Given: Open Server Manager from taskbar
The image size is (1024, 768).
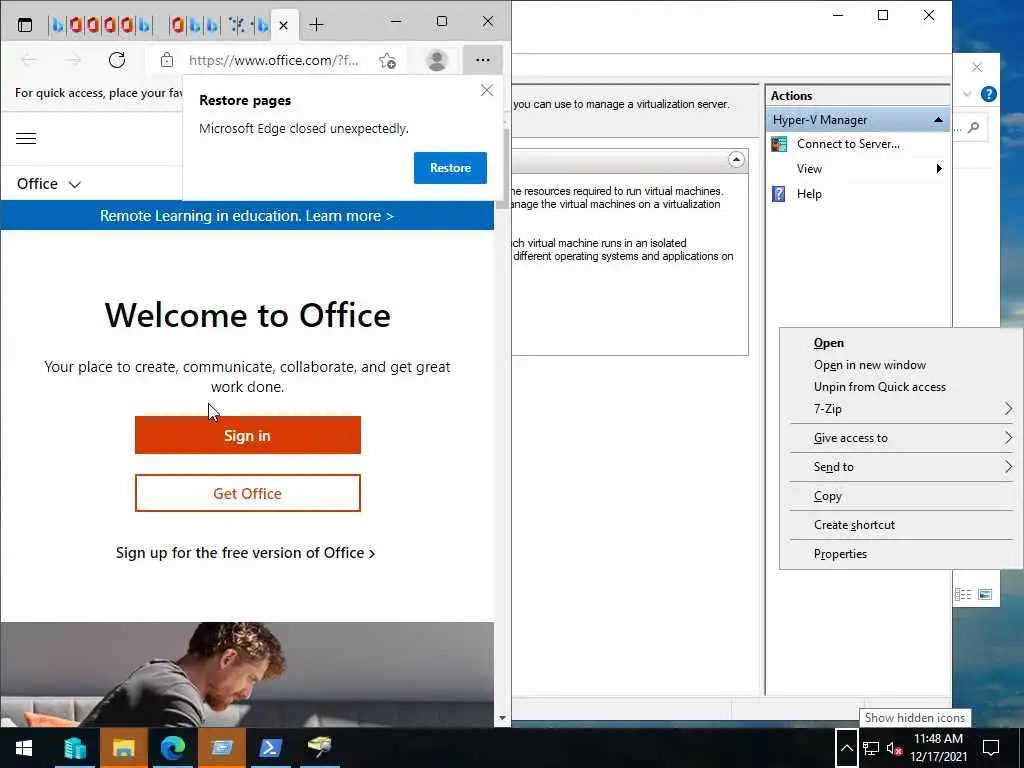Looking at the screenshot, I should pyautogui.click(x=74, y=748).
